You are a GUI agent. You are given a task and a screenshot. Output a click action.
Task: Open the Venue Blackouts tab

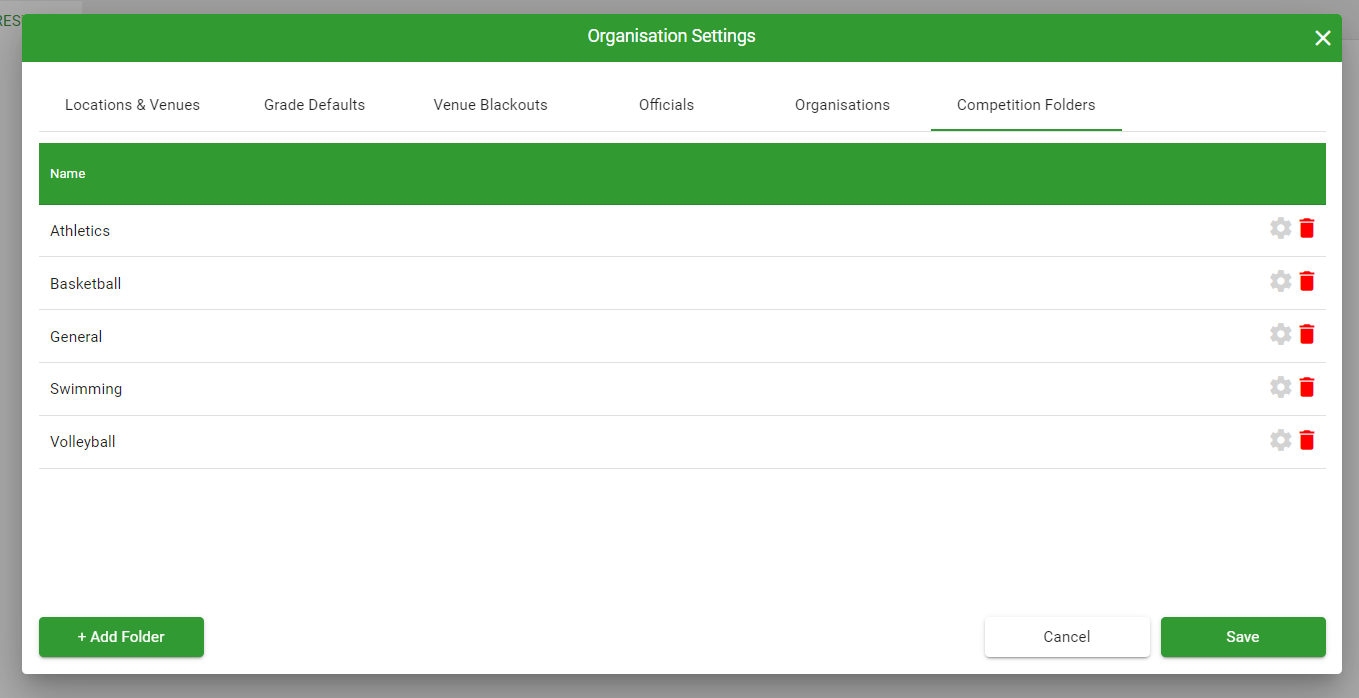pos(490,105)
